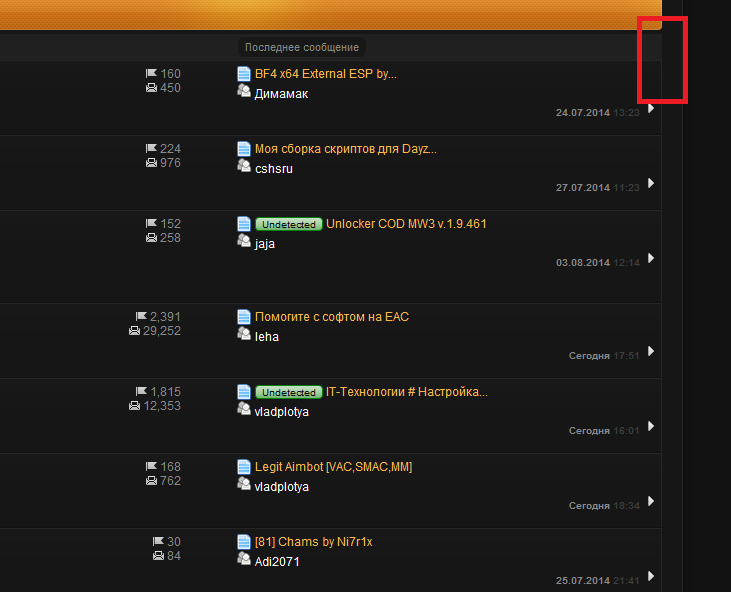Open user profile Димамак
731x592 pixels.
click(281, 94)
